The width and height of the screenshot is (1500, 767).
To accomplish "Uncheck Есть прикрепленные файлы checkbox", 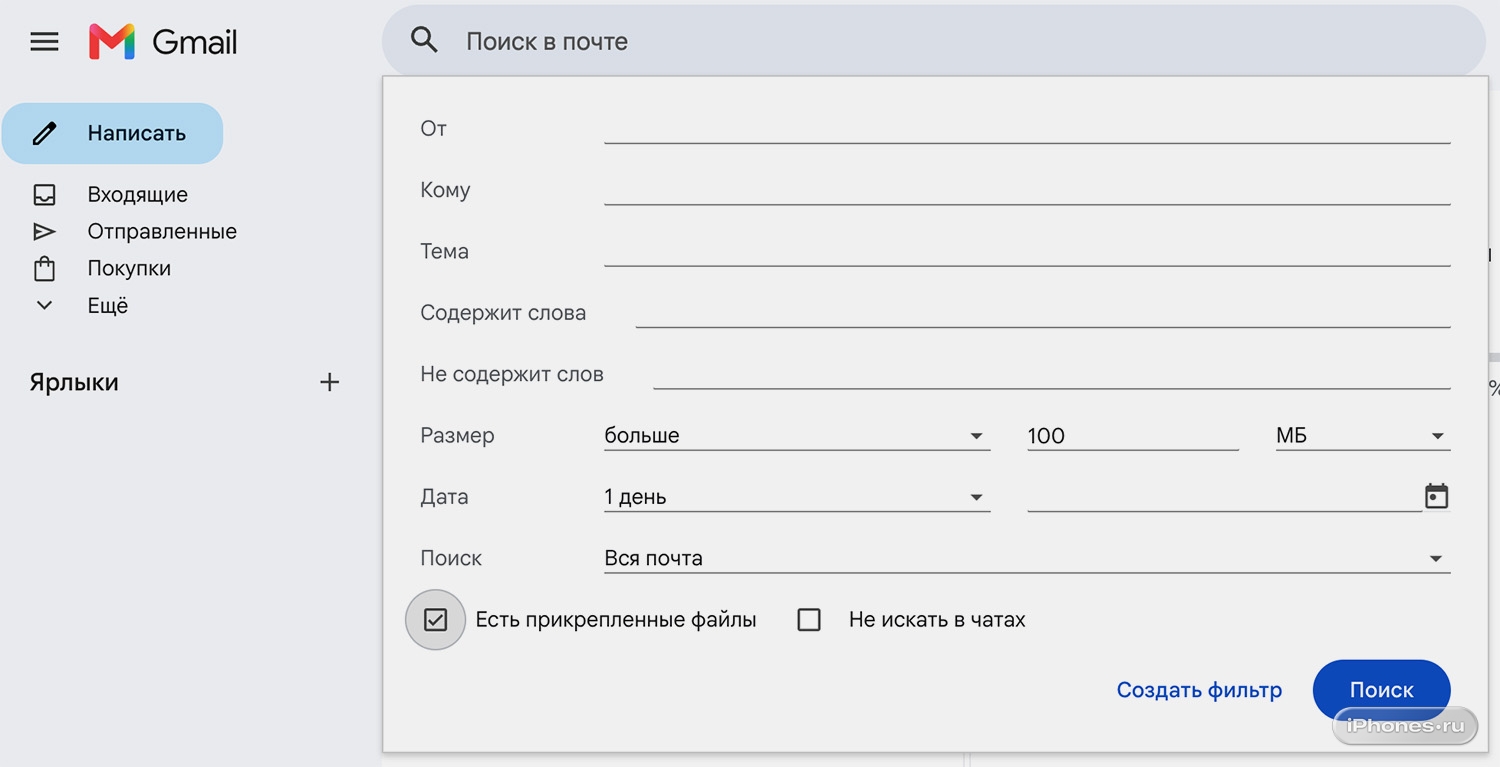I will pyautogui.click(x=435, y=620).
